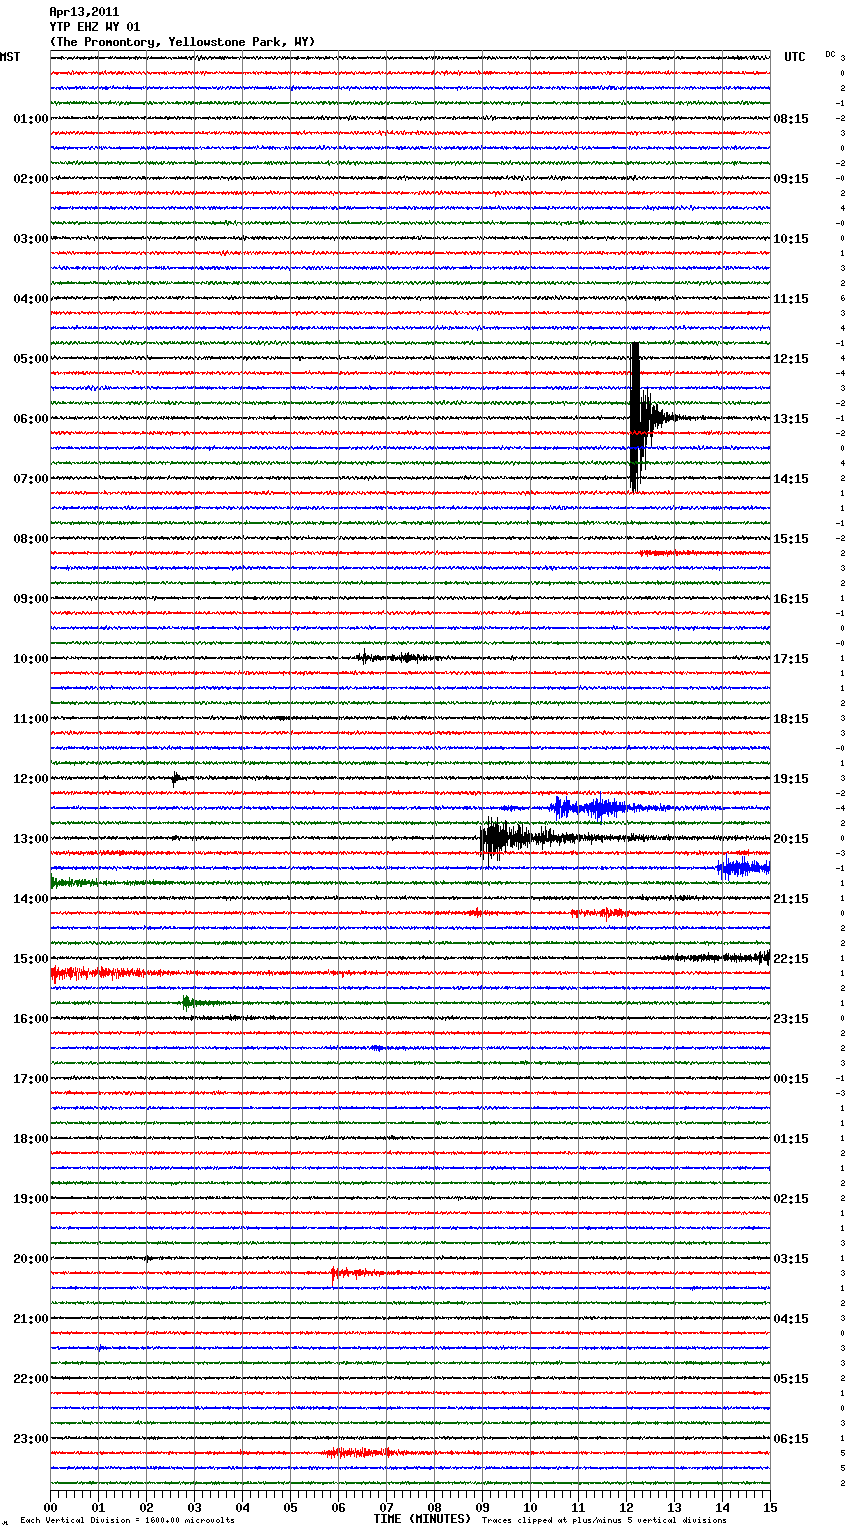Select the "15:00" MST row label
The width and height of the screenshot is (850, 1534).
click(31, 959)
